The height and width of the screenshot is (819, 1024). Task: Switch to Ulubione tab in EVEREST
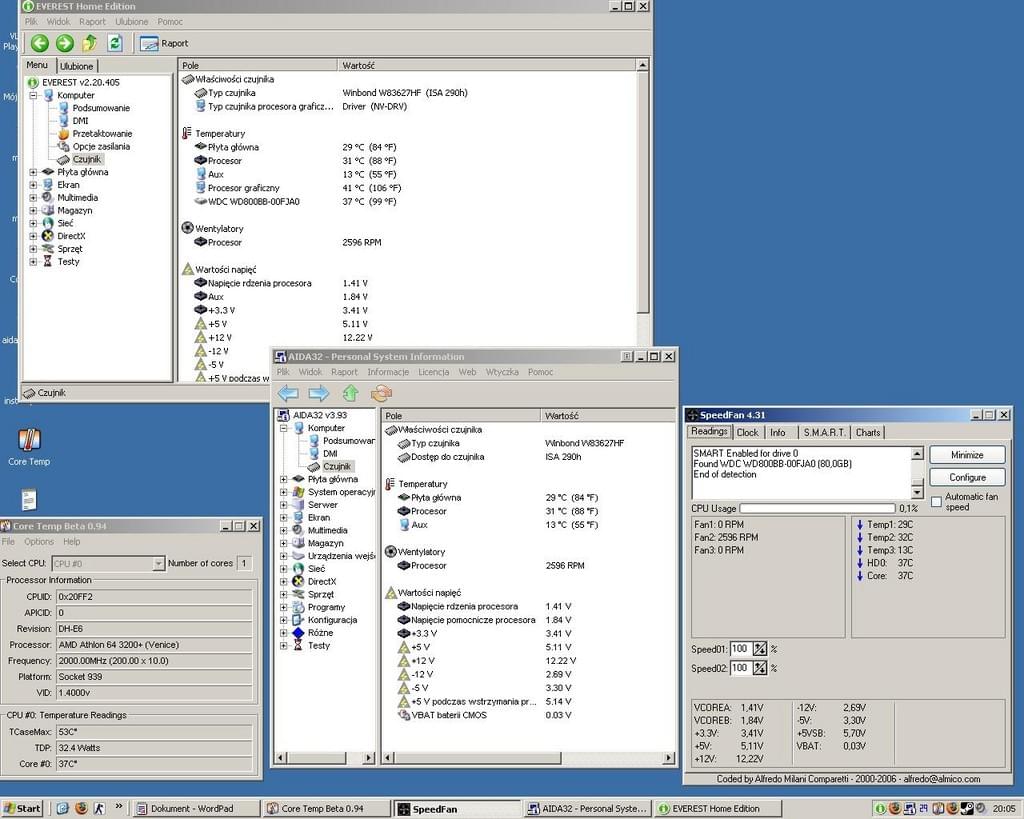point(77,66)
